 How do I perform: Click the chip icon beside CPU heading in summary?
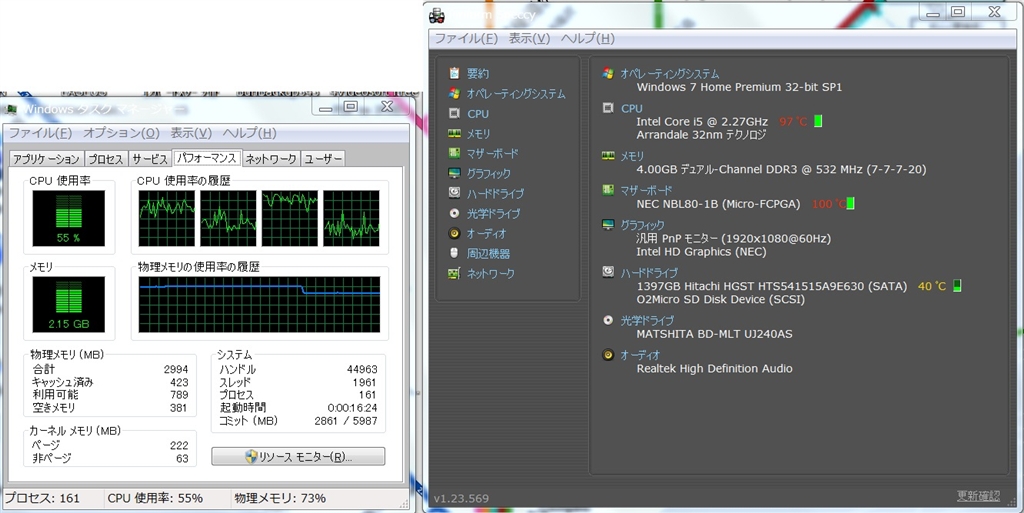[x=608, y=108]
